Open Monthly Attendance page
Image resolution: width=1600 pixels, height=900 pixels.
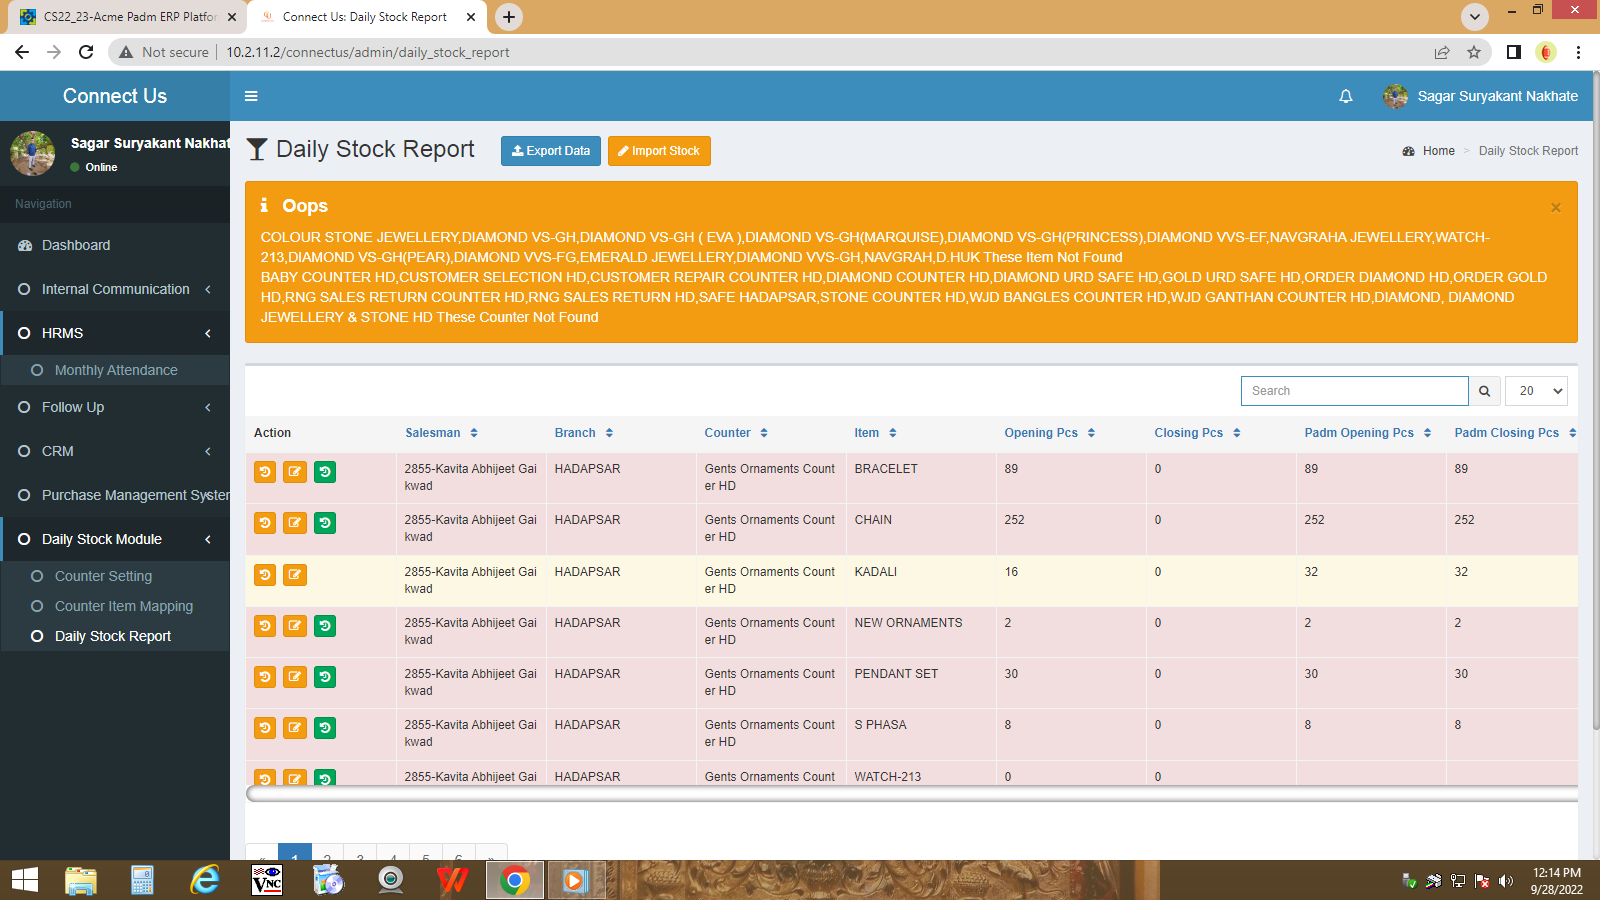(116, 370)
